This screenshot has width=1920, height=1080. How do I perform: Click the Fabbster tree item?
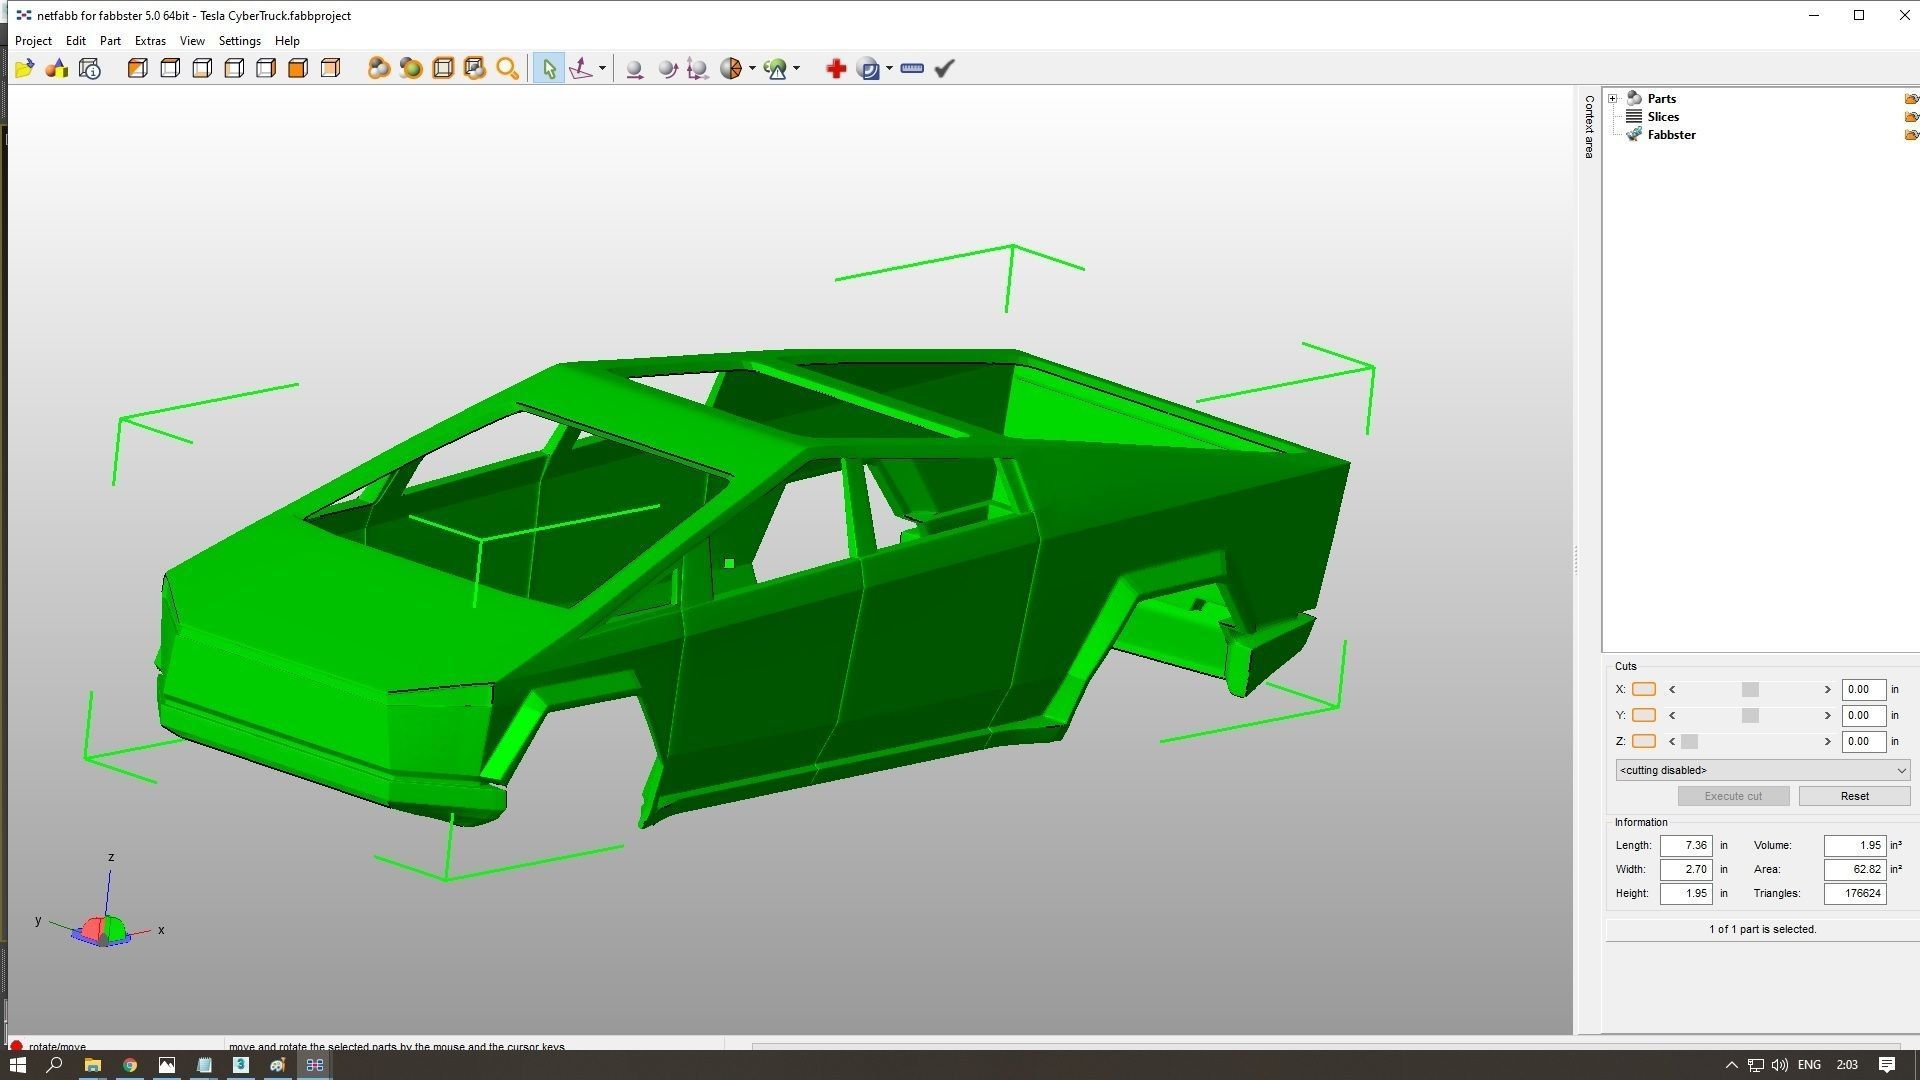[1670, 135]
